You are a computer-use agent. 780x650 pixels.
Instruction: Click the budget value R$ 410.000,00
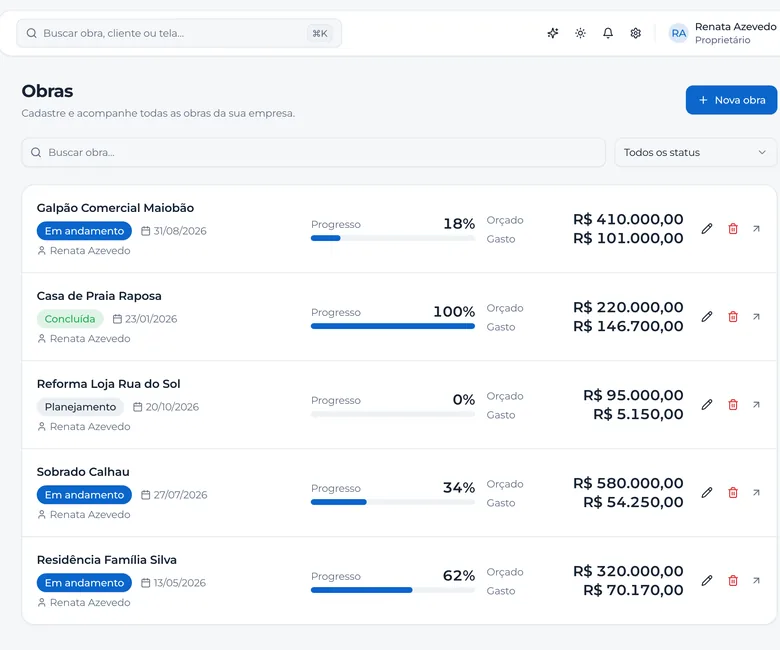click(628, 219)
